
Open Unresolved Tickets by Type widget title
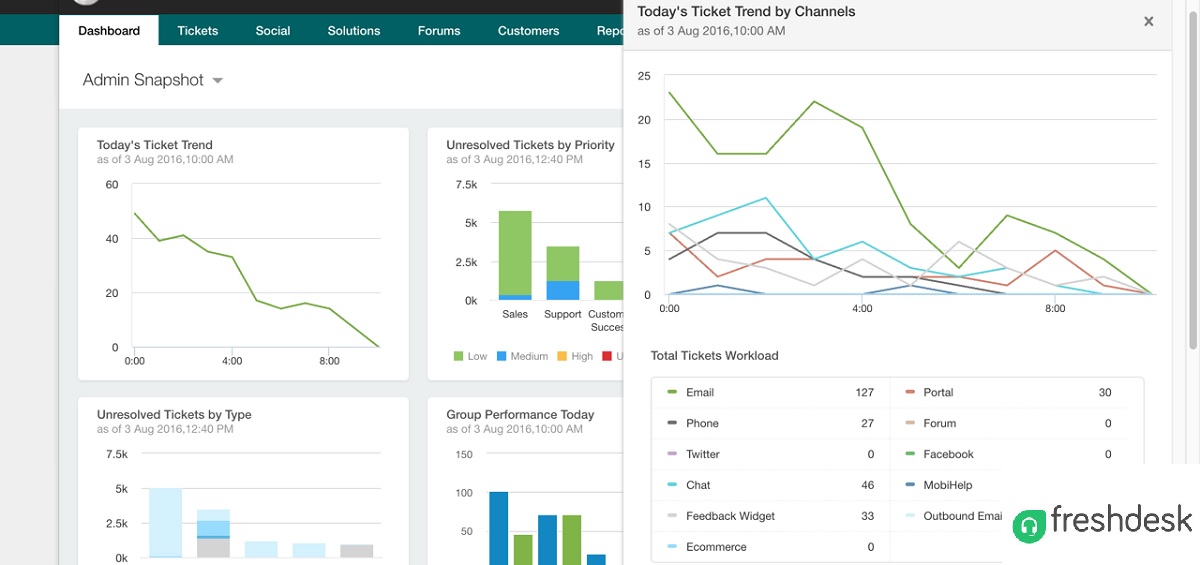point(174,414)
